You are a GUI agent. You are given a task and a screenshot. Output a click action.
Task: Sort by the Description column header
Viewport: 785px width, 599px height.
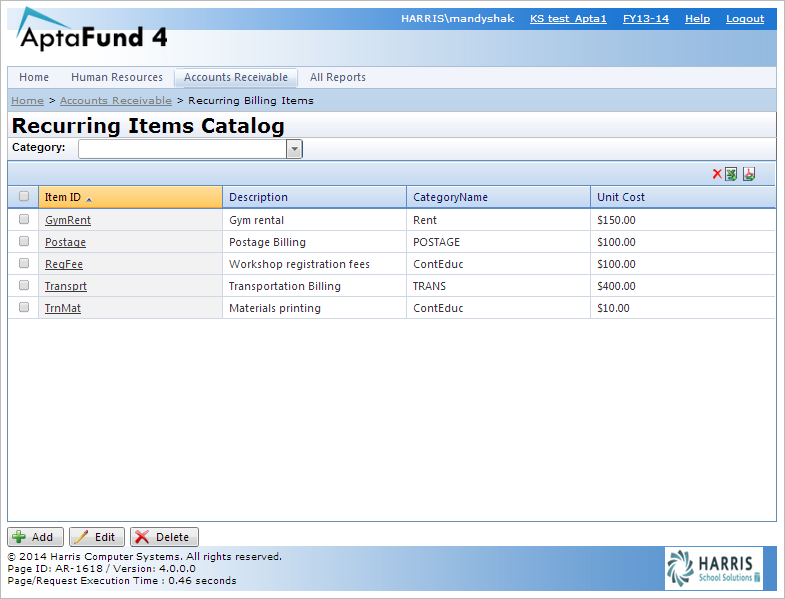314,197
